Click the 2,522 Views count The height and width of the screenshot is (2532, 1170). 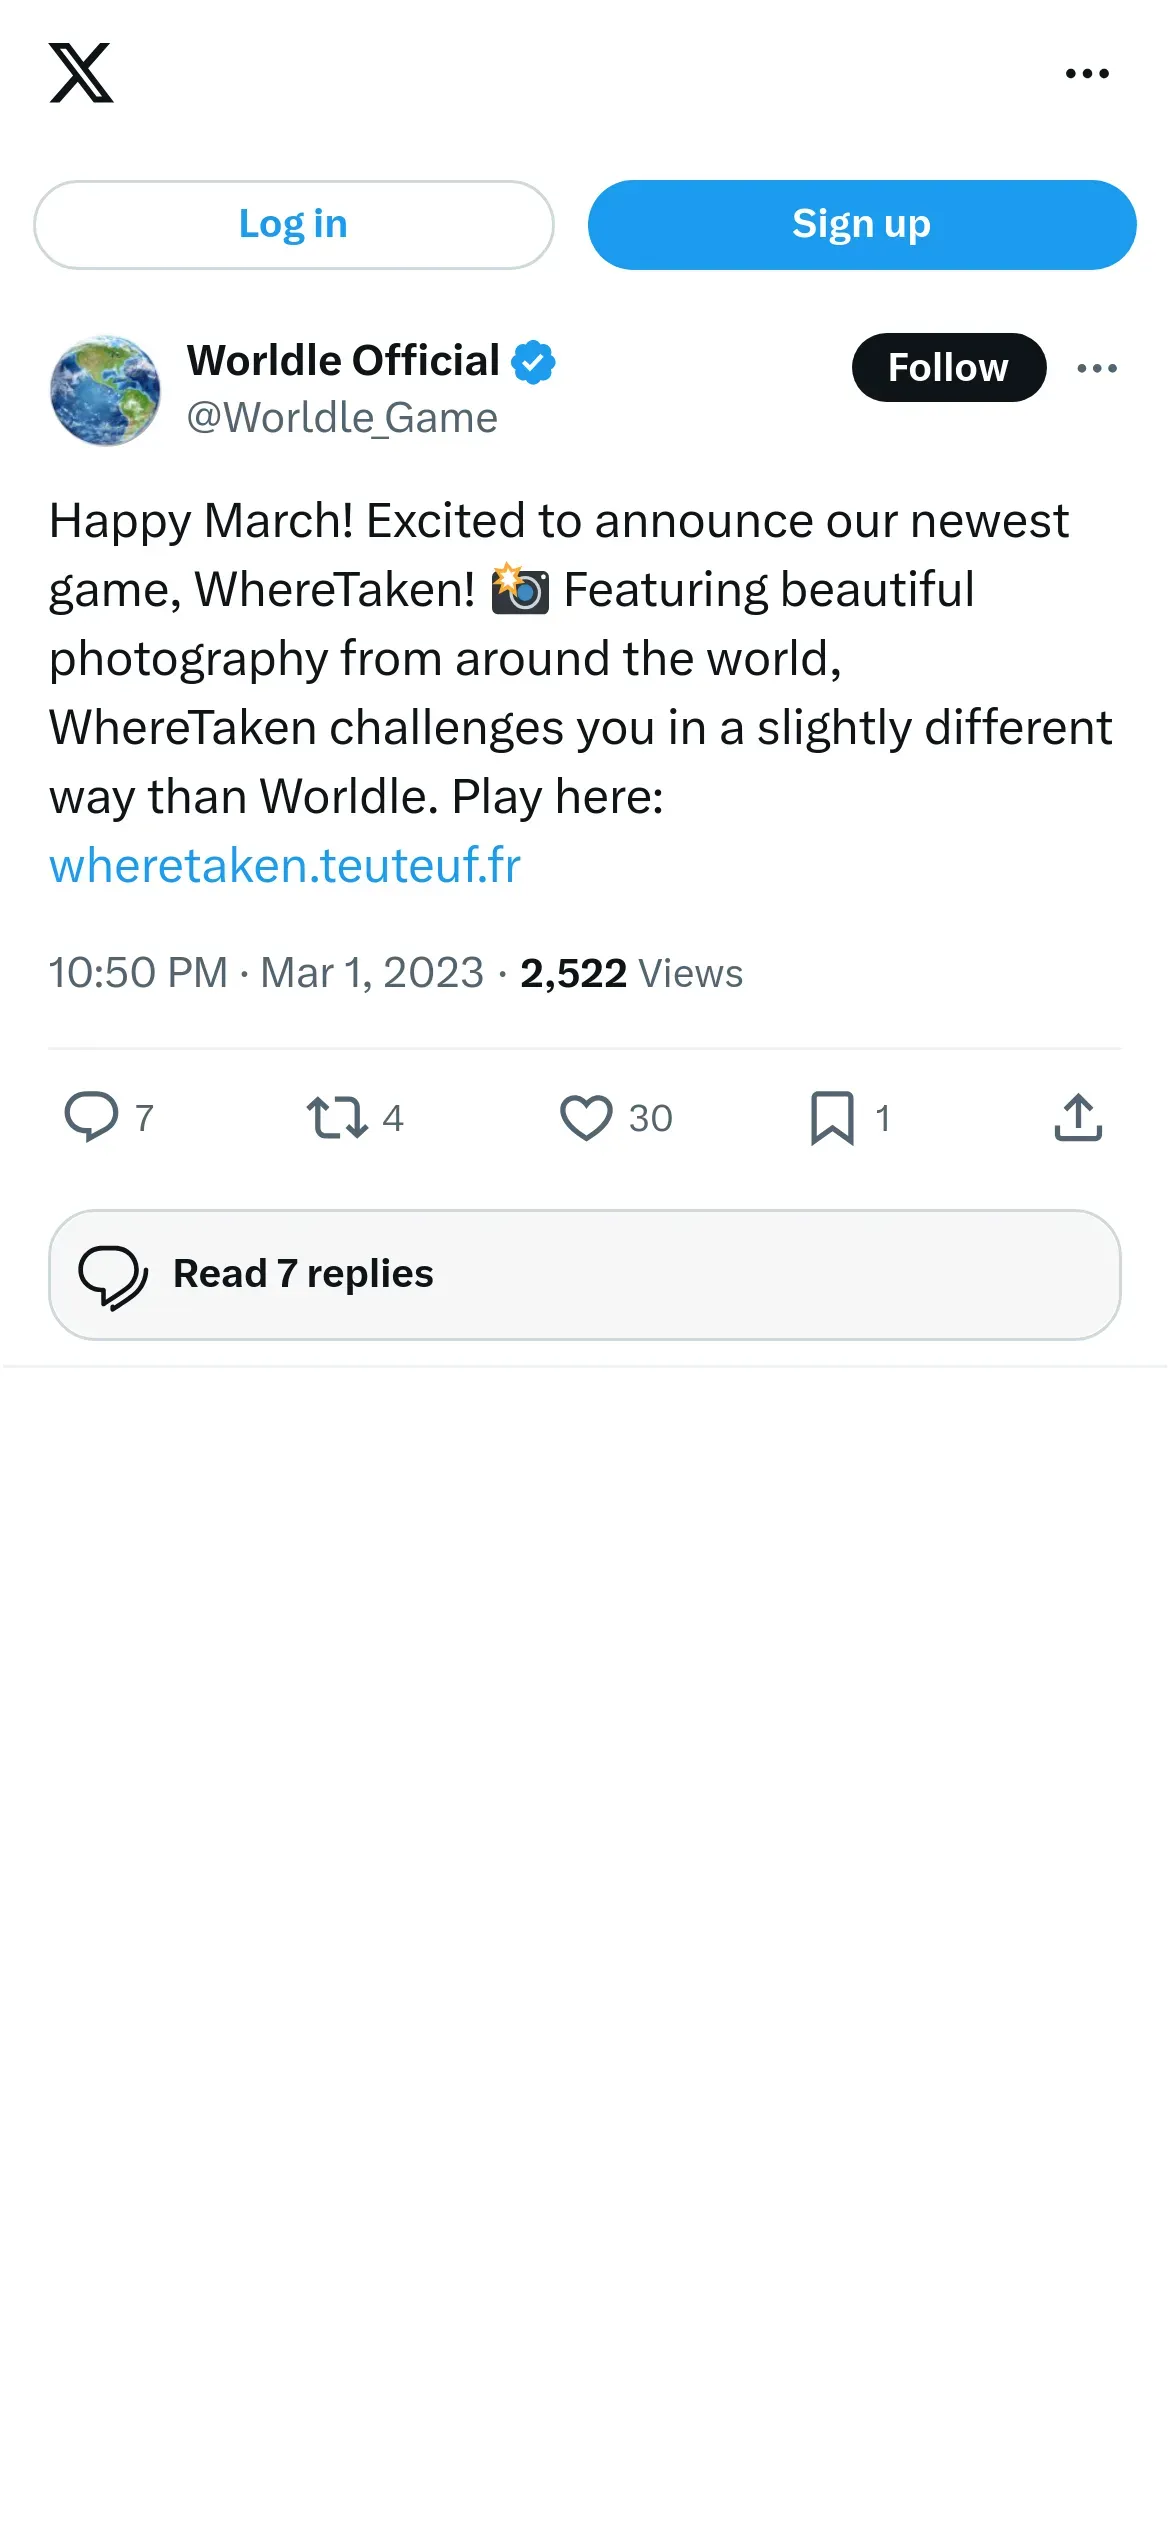[631, 973]
